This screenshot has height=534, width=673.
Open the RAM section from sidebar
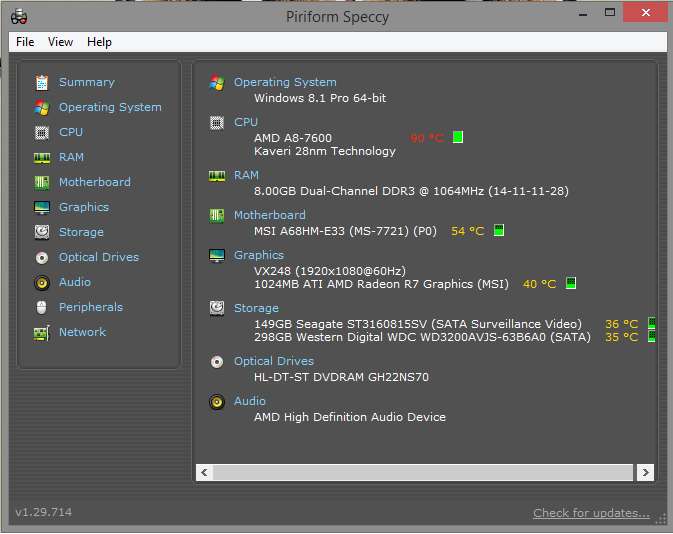point(71,158)
